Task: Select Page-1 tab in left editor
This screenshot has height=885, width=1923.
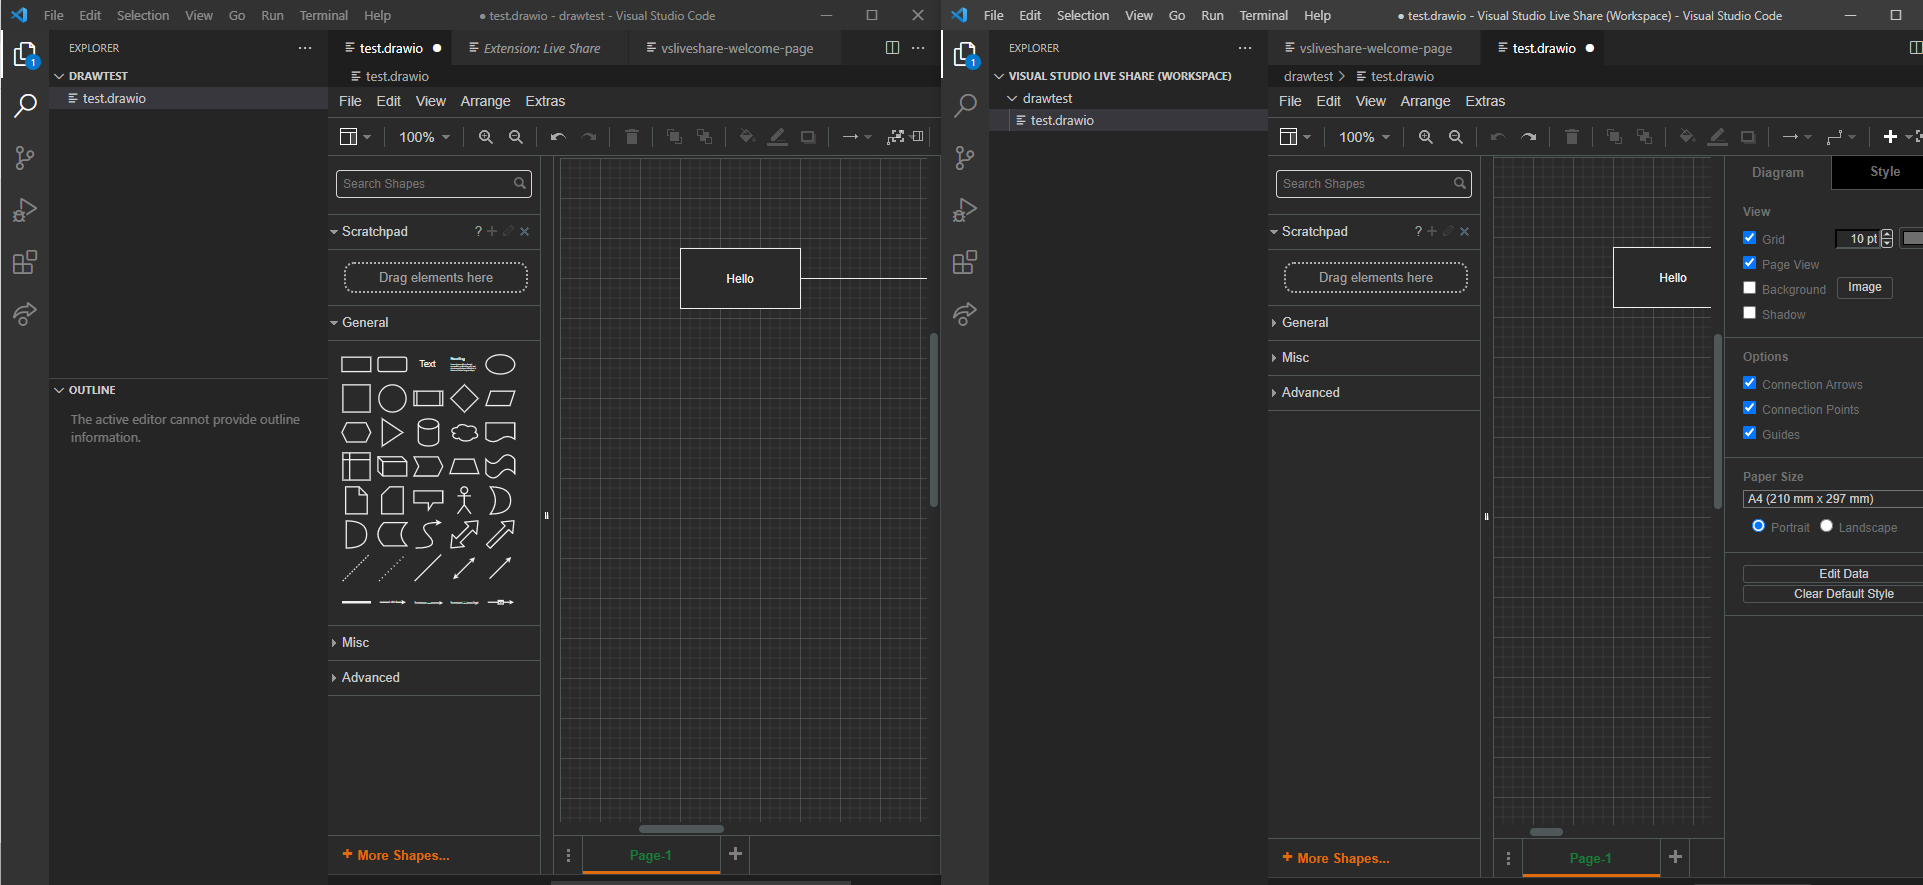Action: 651,855
